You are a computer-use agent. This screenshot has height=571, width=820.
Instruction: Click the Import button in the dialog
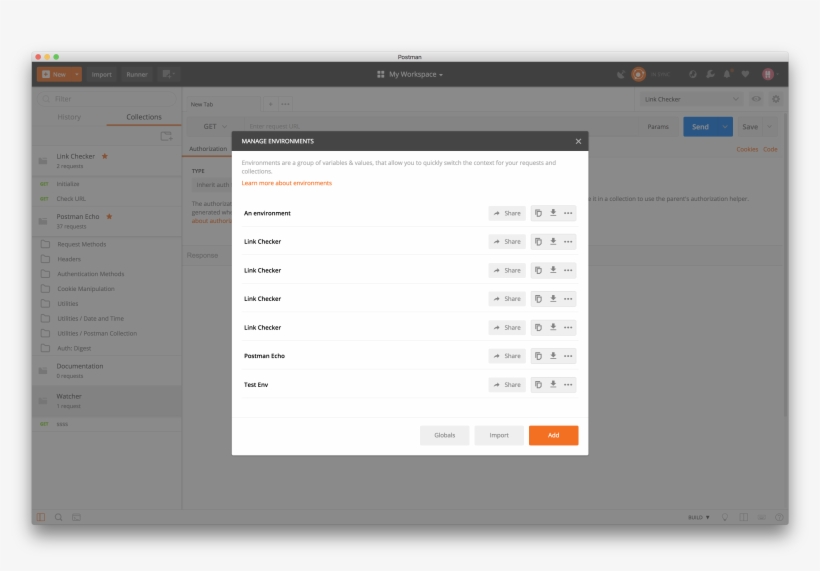point(499,435)
